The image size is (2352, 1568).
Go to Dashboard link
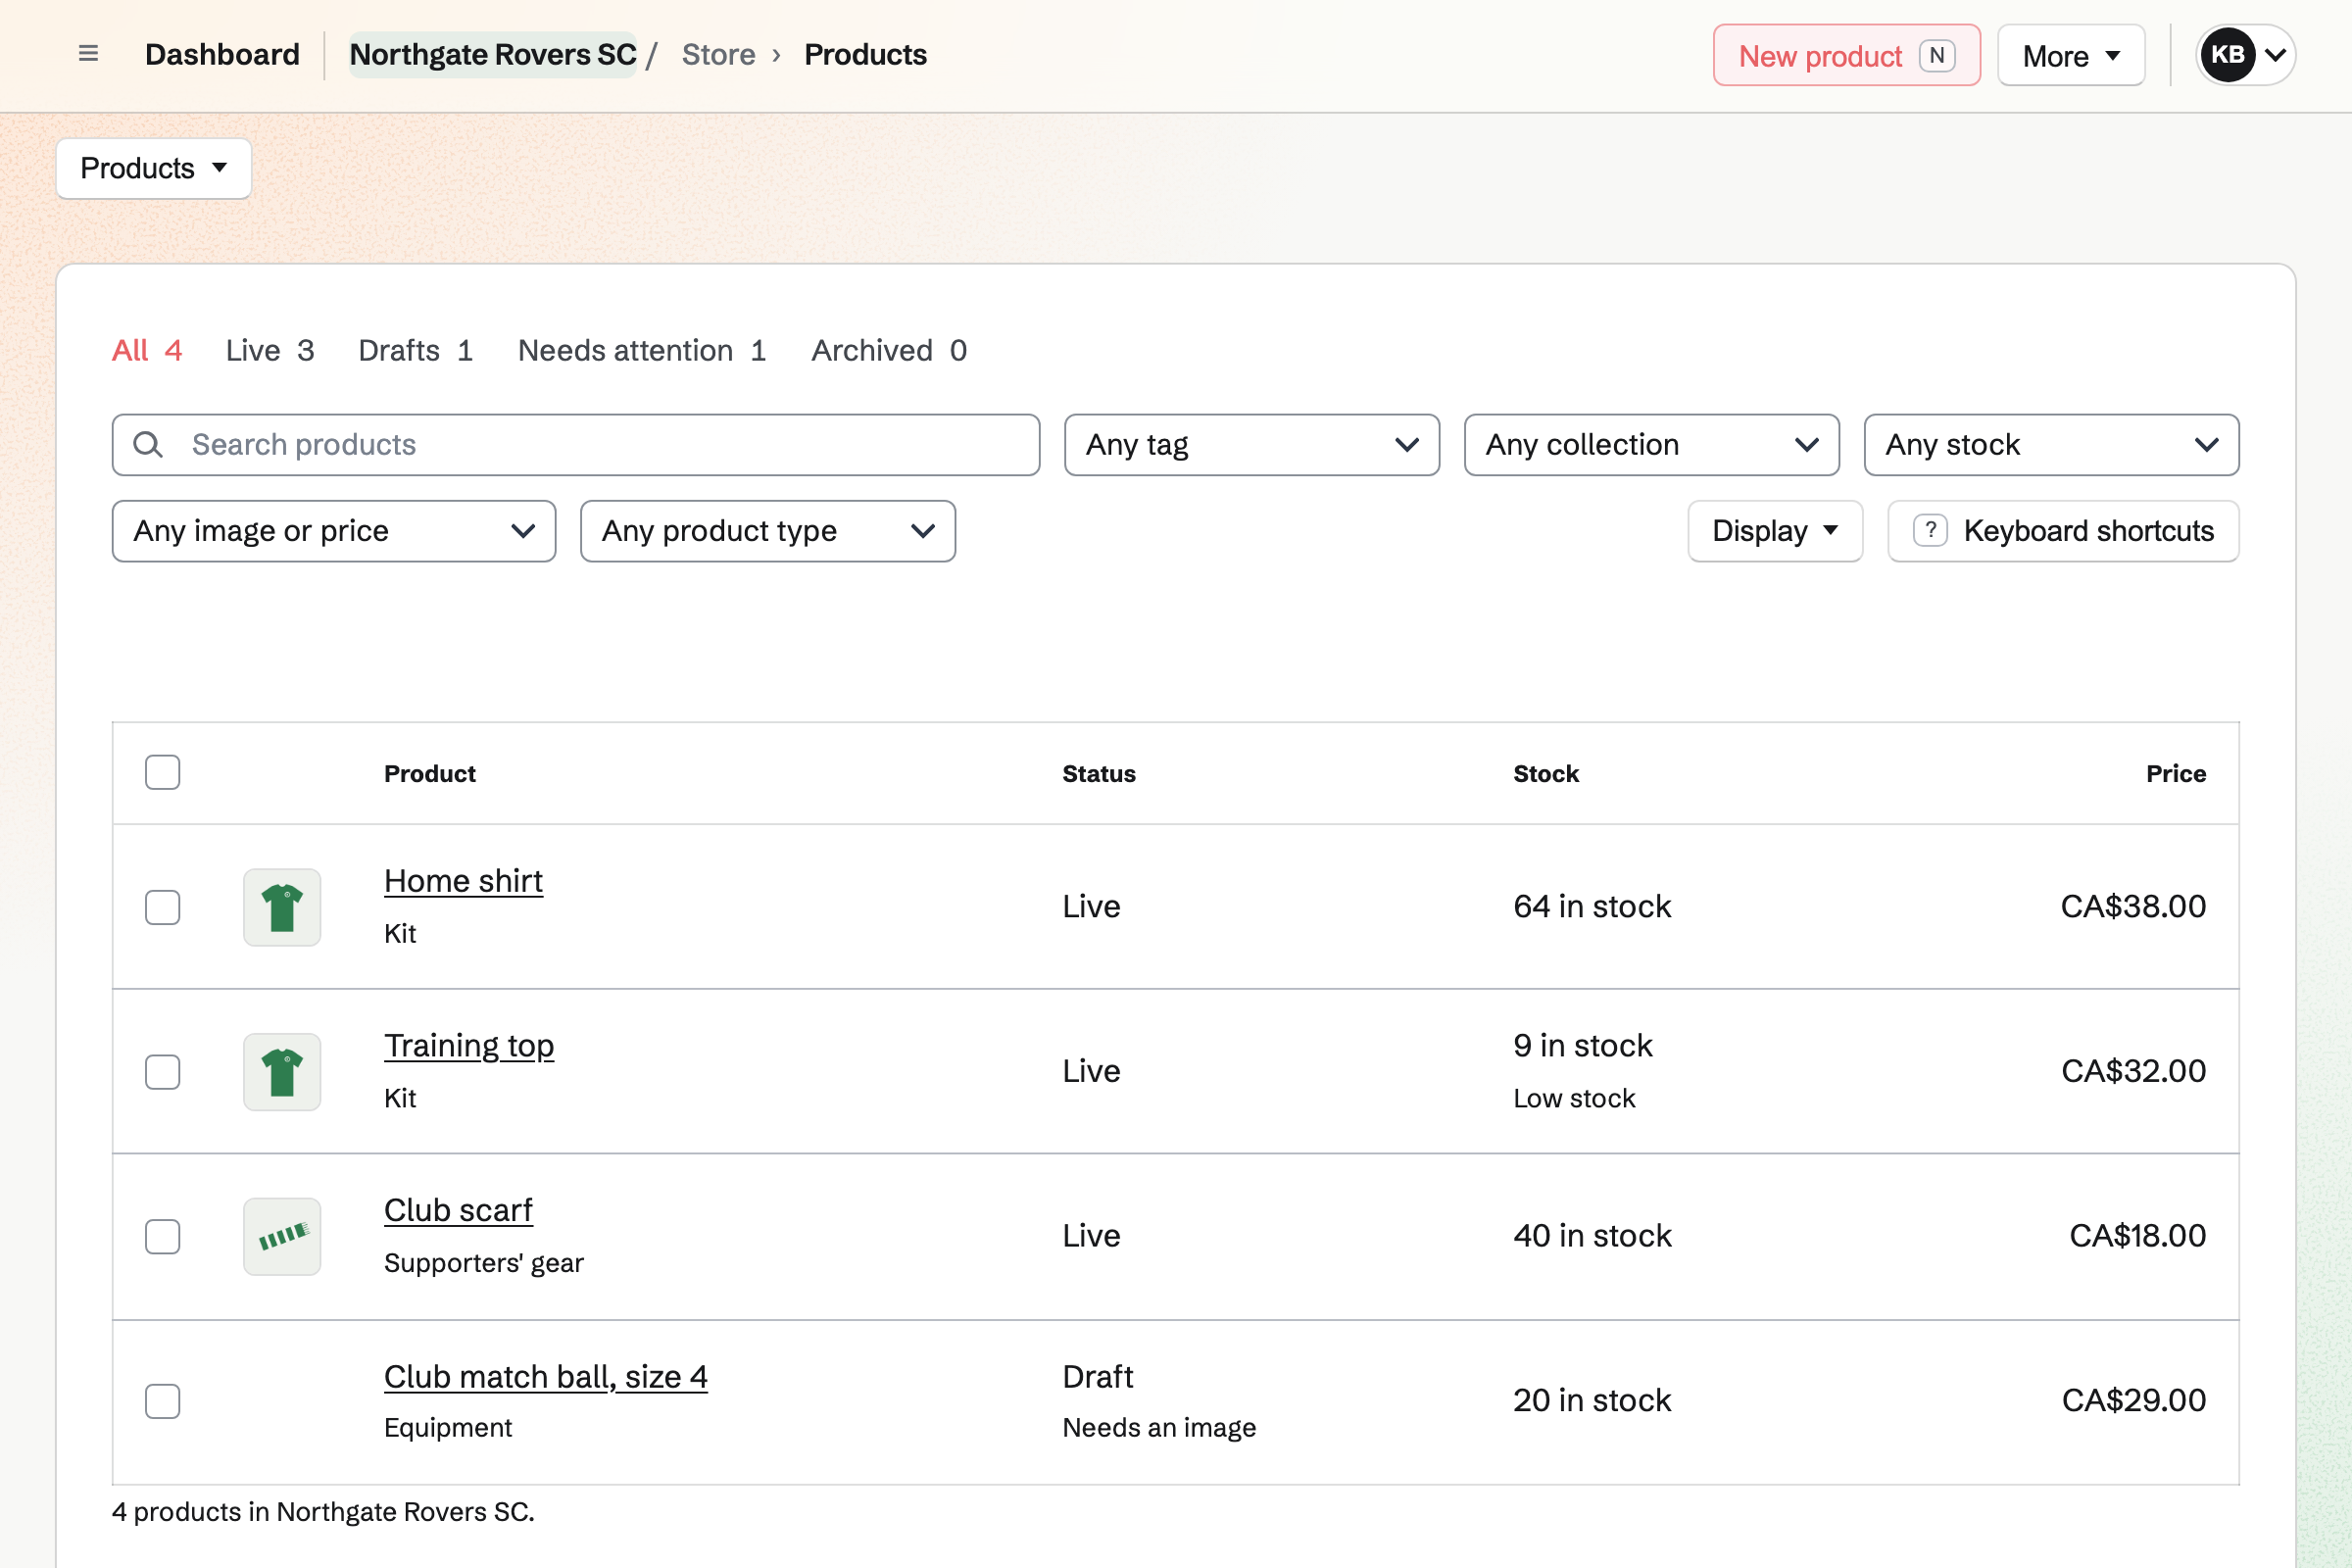tap(222, 54)
